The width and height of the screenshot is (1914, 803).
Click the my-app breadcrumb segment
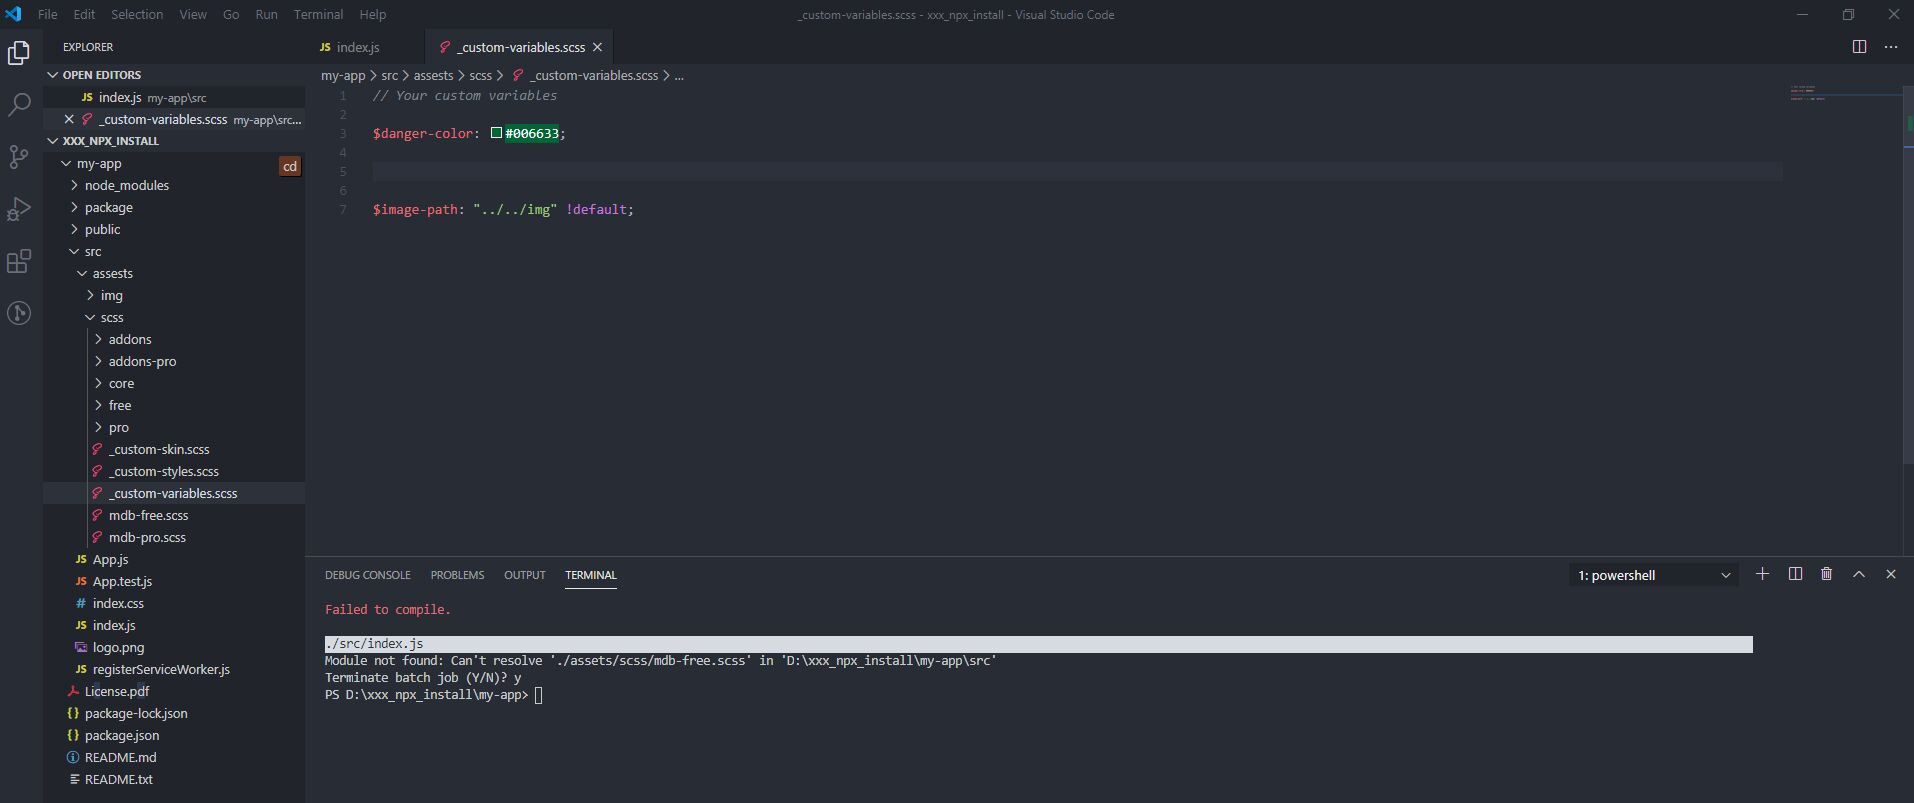click(343, 75)
